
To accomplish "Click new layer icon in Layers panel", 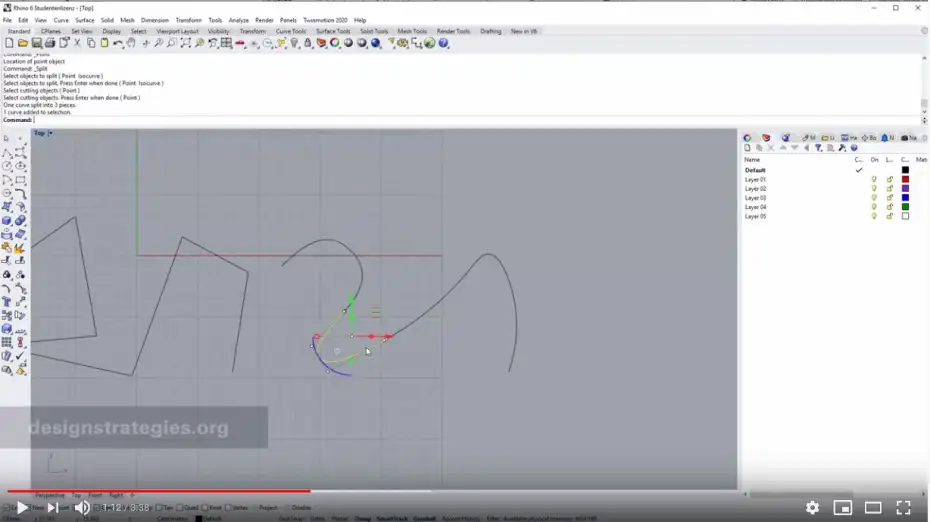I will (747, 148).
